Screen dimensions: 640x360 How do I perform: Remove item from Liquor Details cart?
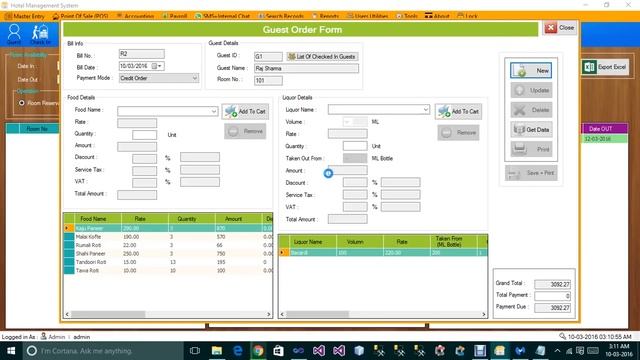(458, 133)
